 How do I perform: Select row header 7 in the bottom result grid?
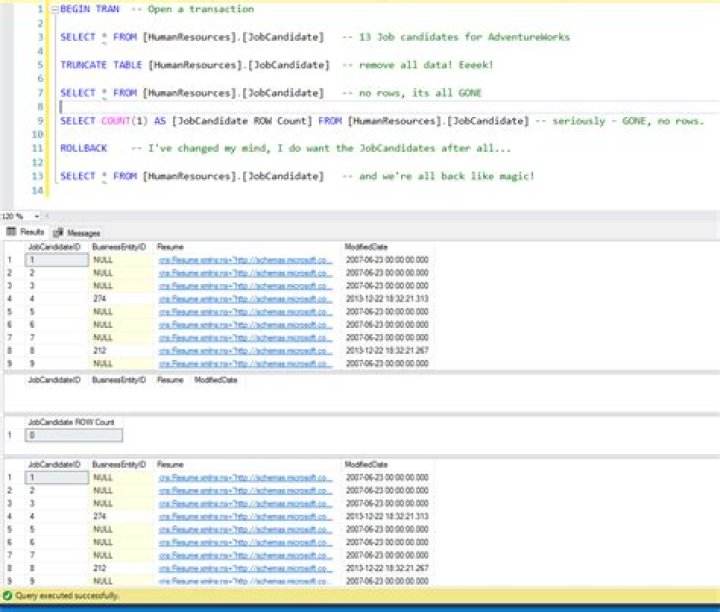click(x=10, y=556)
